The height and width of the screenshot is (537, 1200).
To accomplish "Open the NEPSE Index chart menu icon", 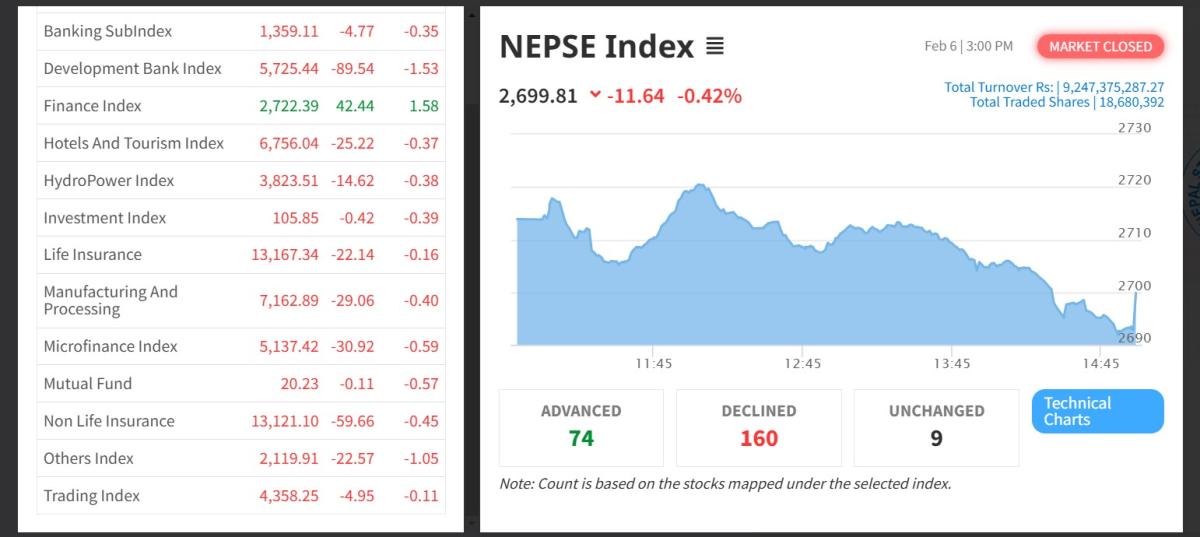I will 715,47.
